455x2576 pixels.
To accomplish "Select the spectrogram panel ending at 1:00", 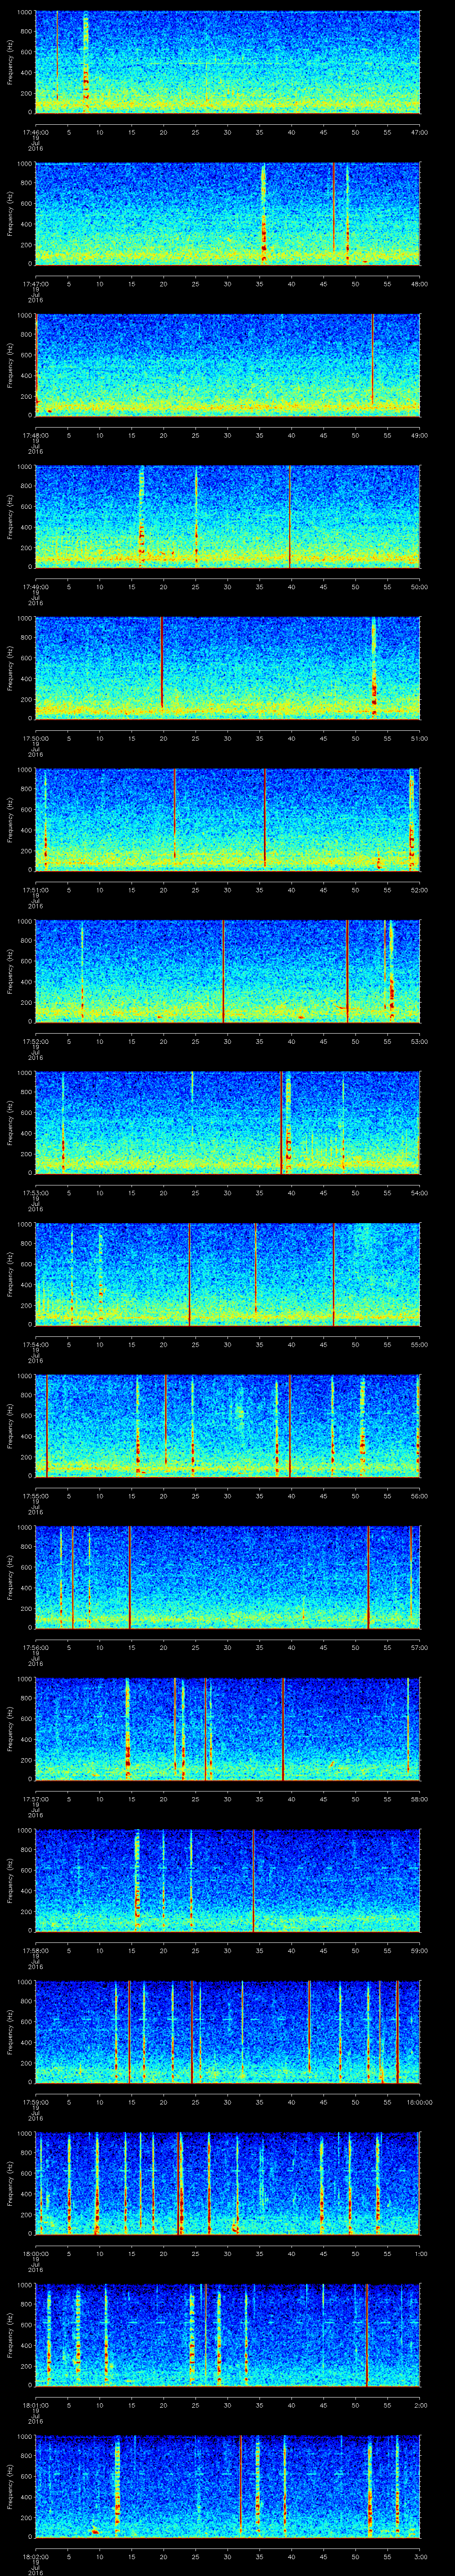I will tap(228, 2184).
